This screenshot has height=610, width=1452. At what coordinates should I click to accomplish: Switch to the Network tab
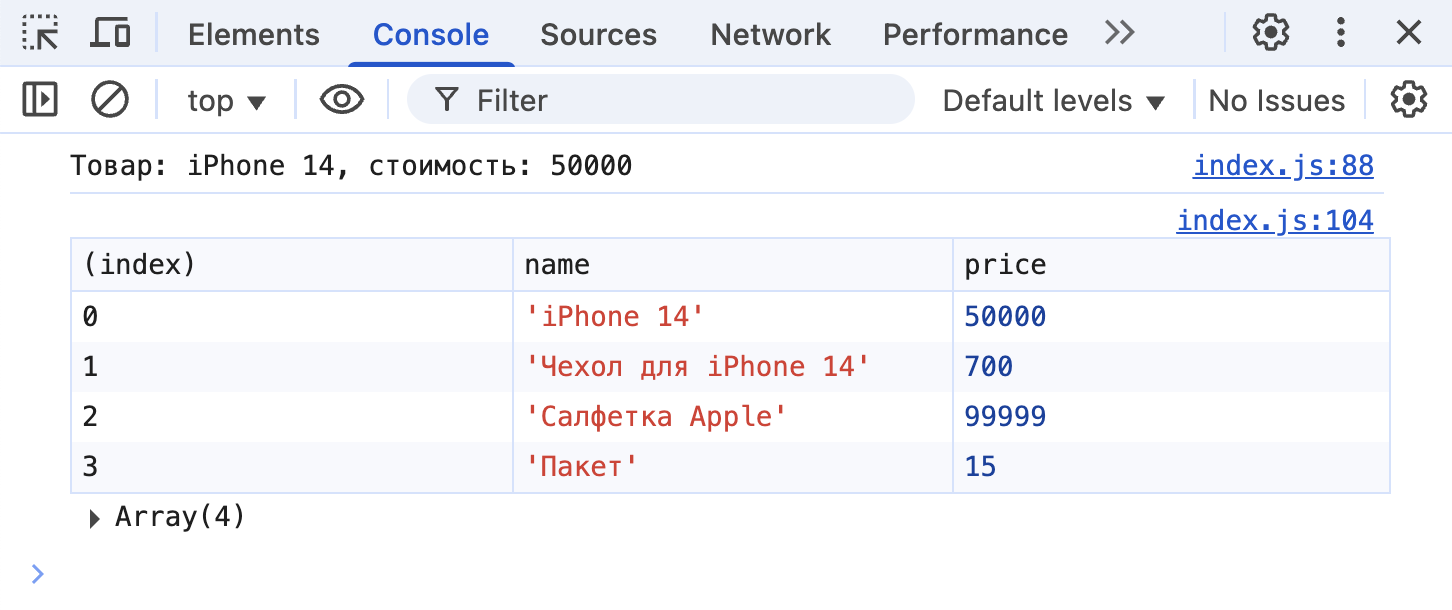[770, 35]
